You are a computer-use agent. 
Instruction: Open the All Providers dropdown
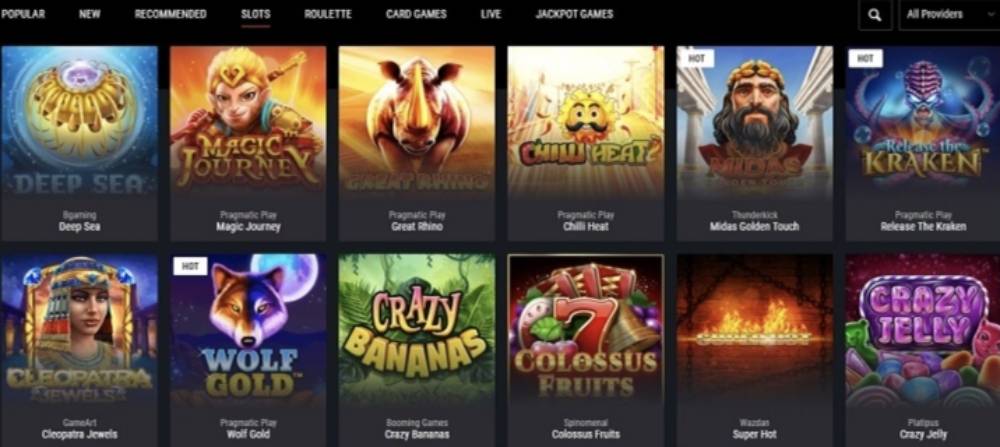click(950, 15)
